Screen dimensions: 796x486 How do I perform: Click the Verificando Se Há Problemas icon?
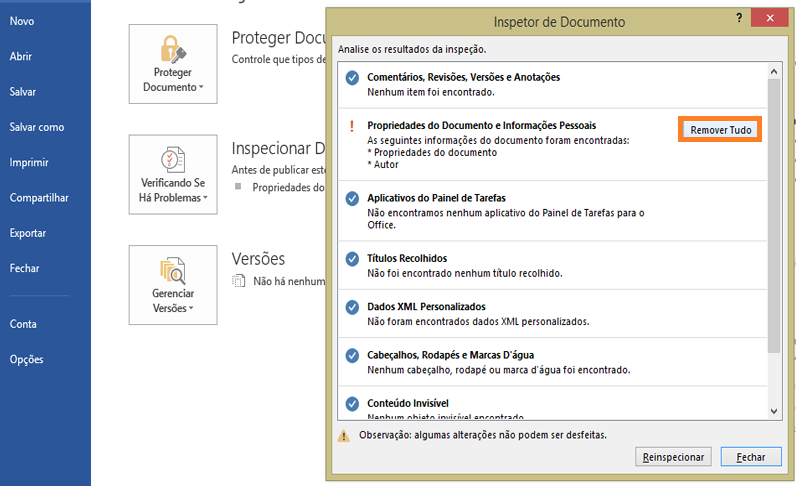click(x=173, y=159)
